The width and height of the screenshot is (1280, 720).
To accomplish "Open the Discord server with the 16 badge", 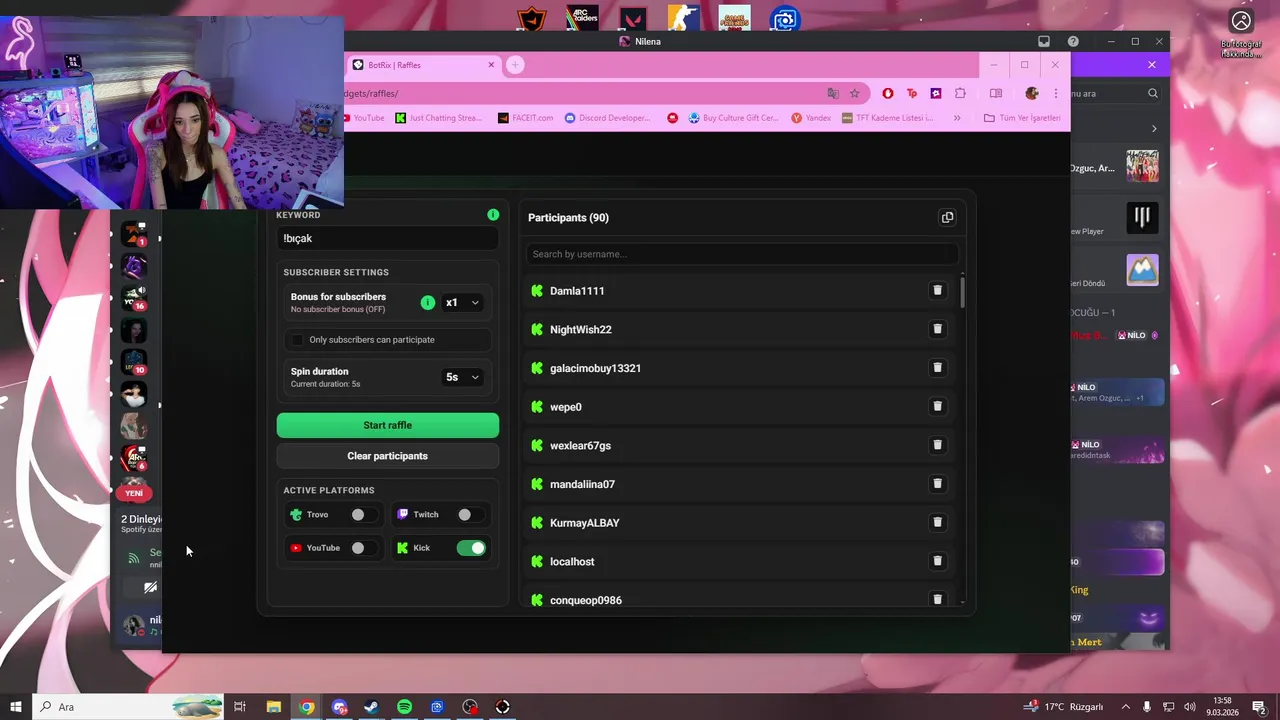I will pos(134,297).
